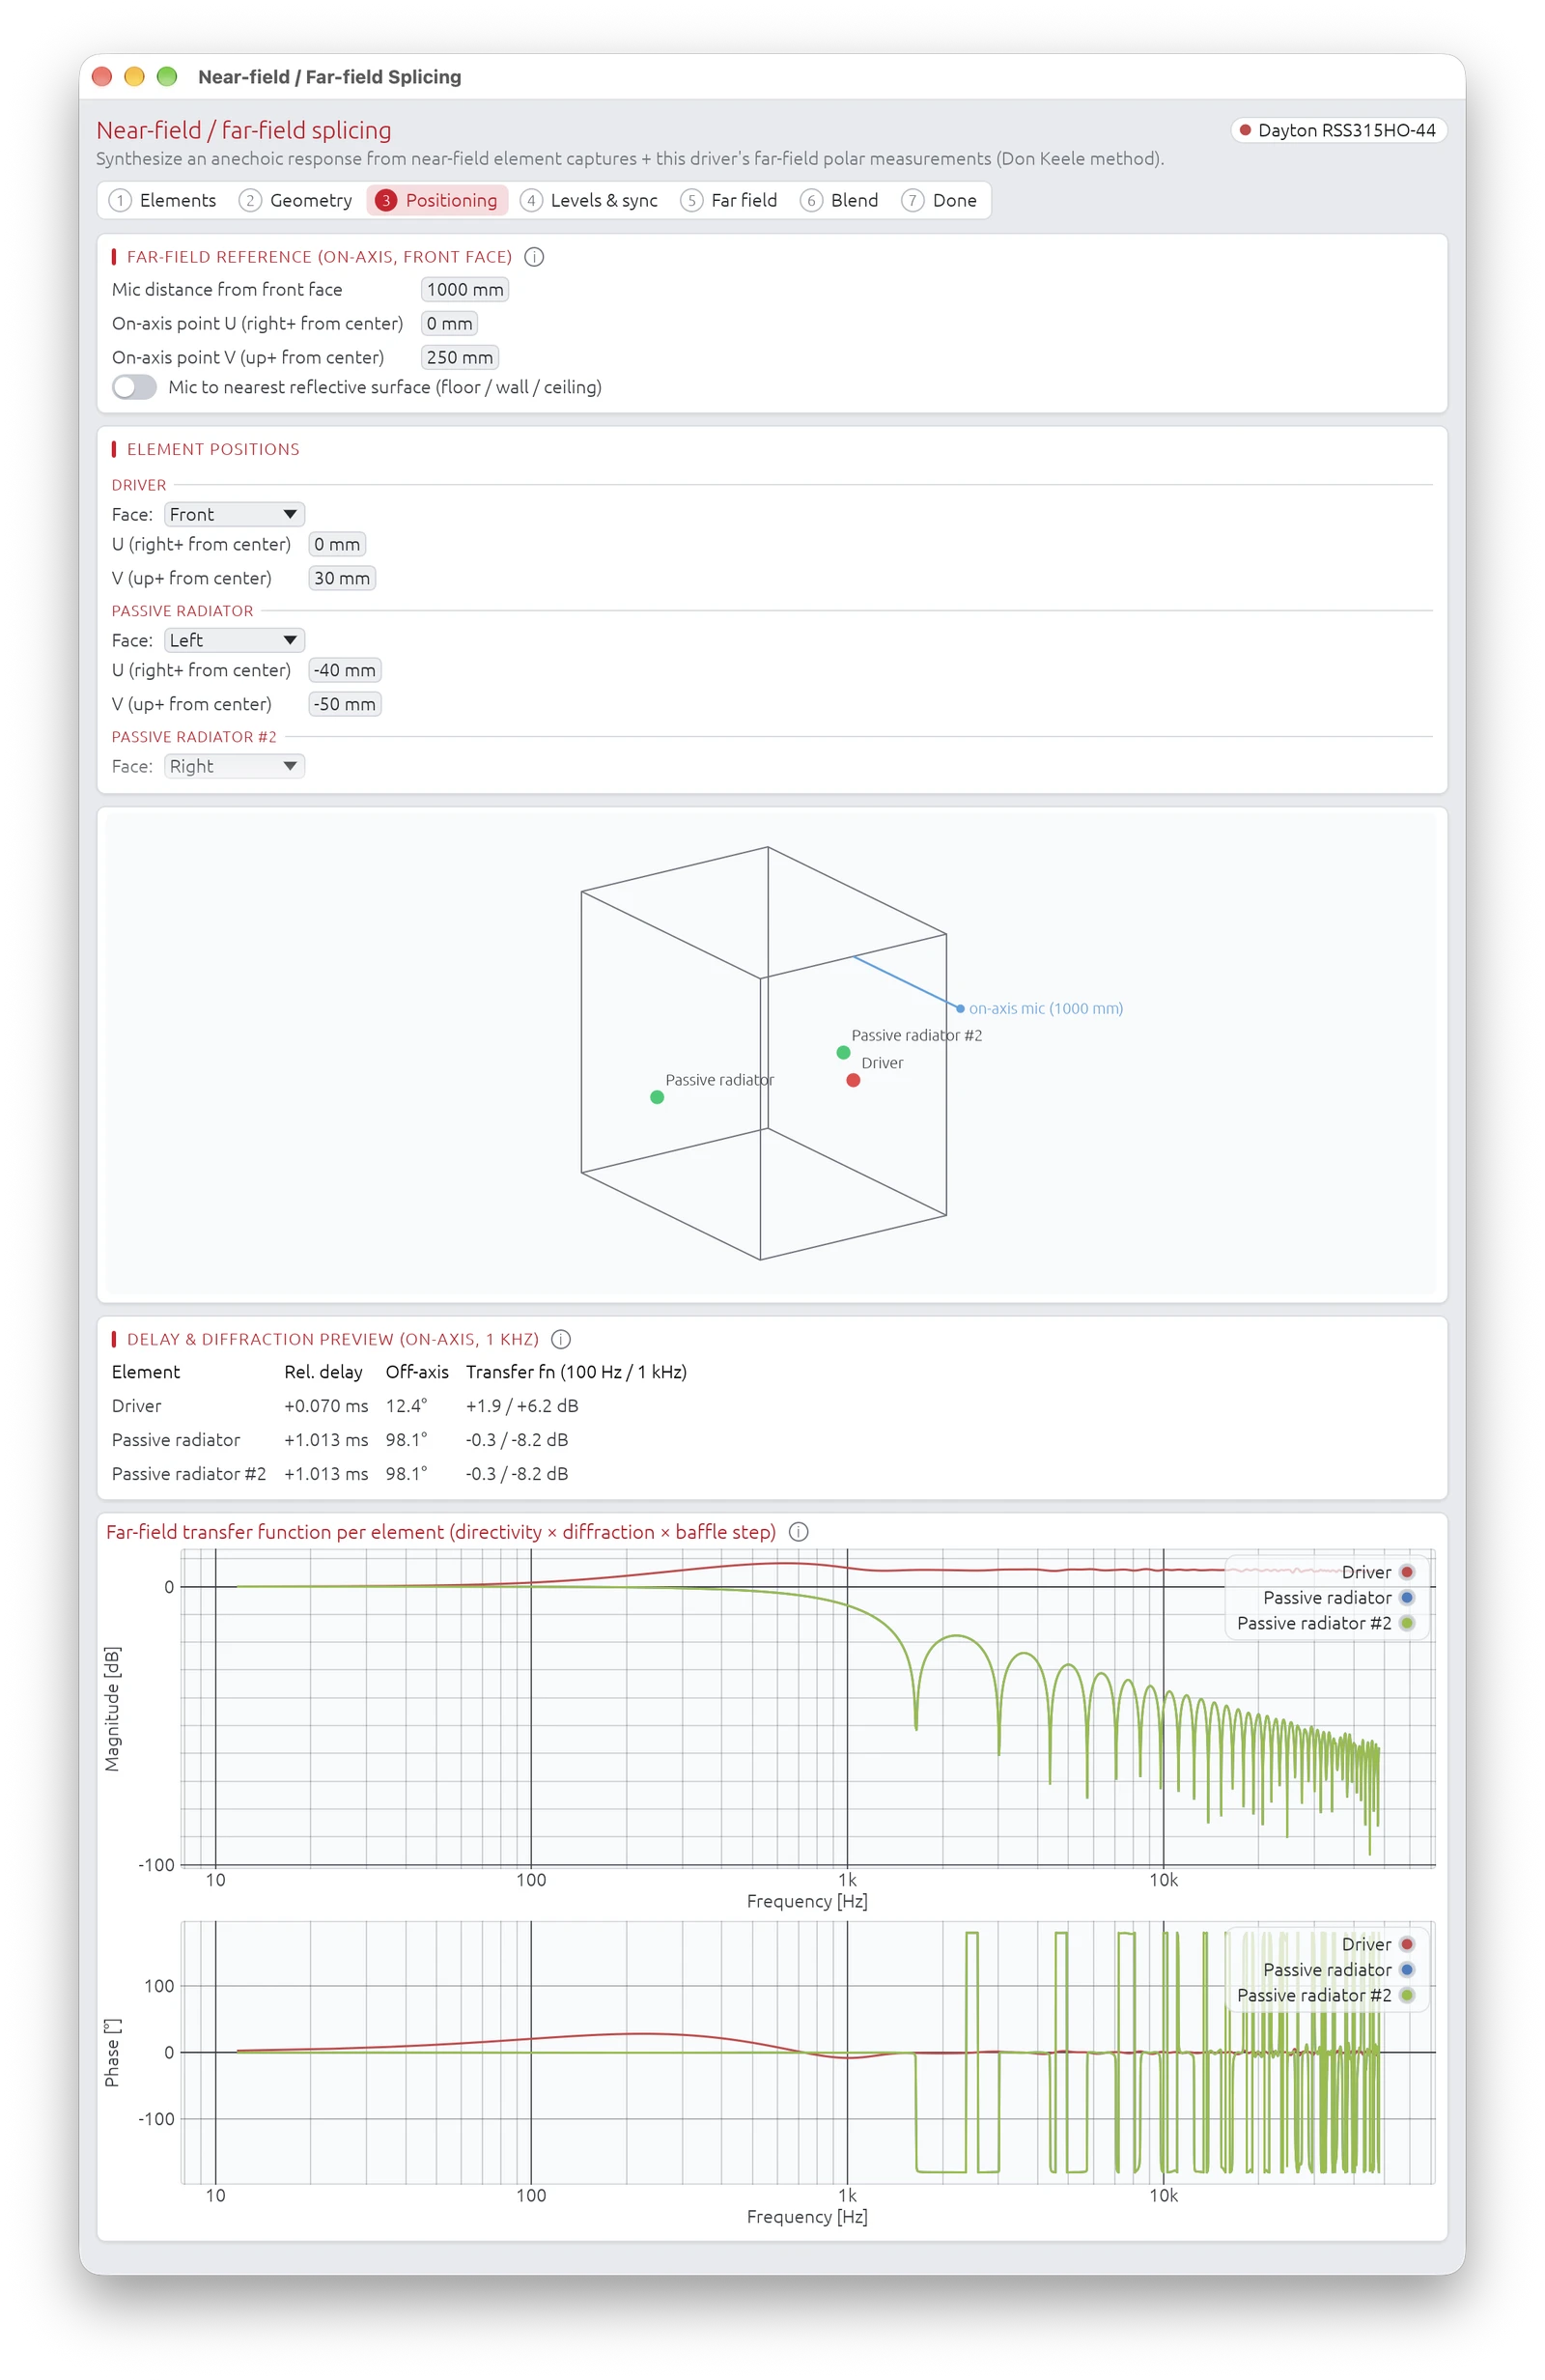Viewport: 1545px width, 2380px height.
Task: Open the Far field step tab
Action: pyautogui.click(x=729, y=200)
